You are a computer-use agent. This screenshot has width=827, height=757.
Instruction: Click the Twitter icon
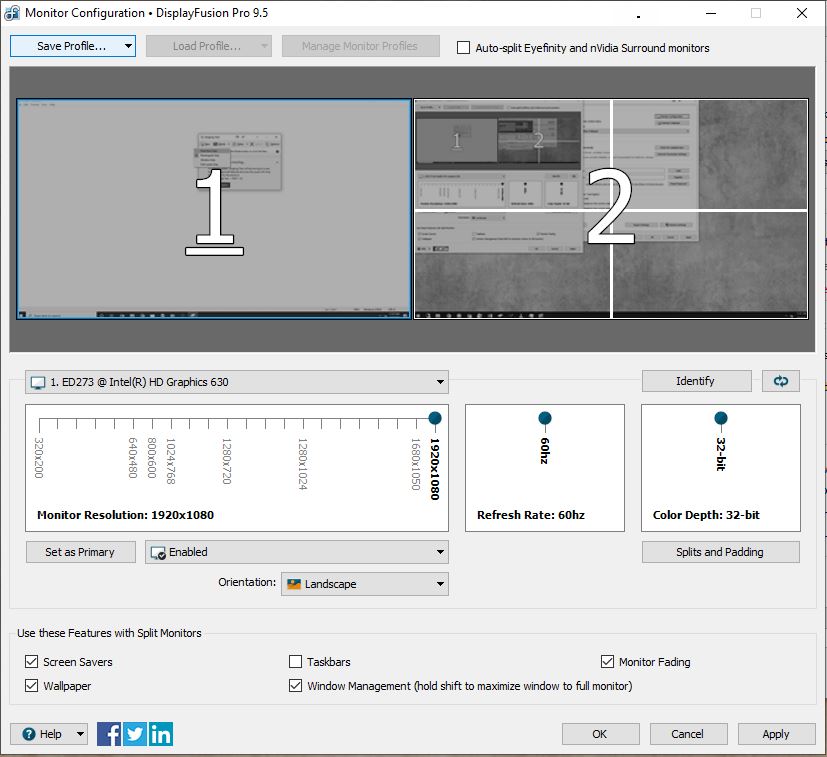[x=135, y=734]
